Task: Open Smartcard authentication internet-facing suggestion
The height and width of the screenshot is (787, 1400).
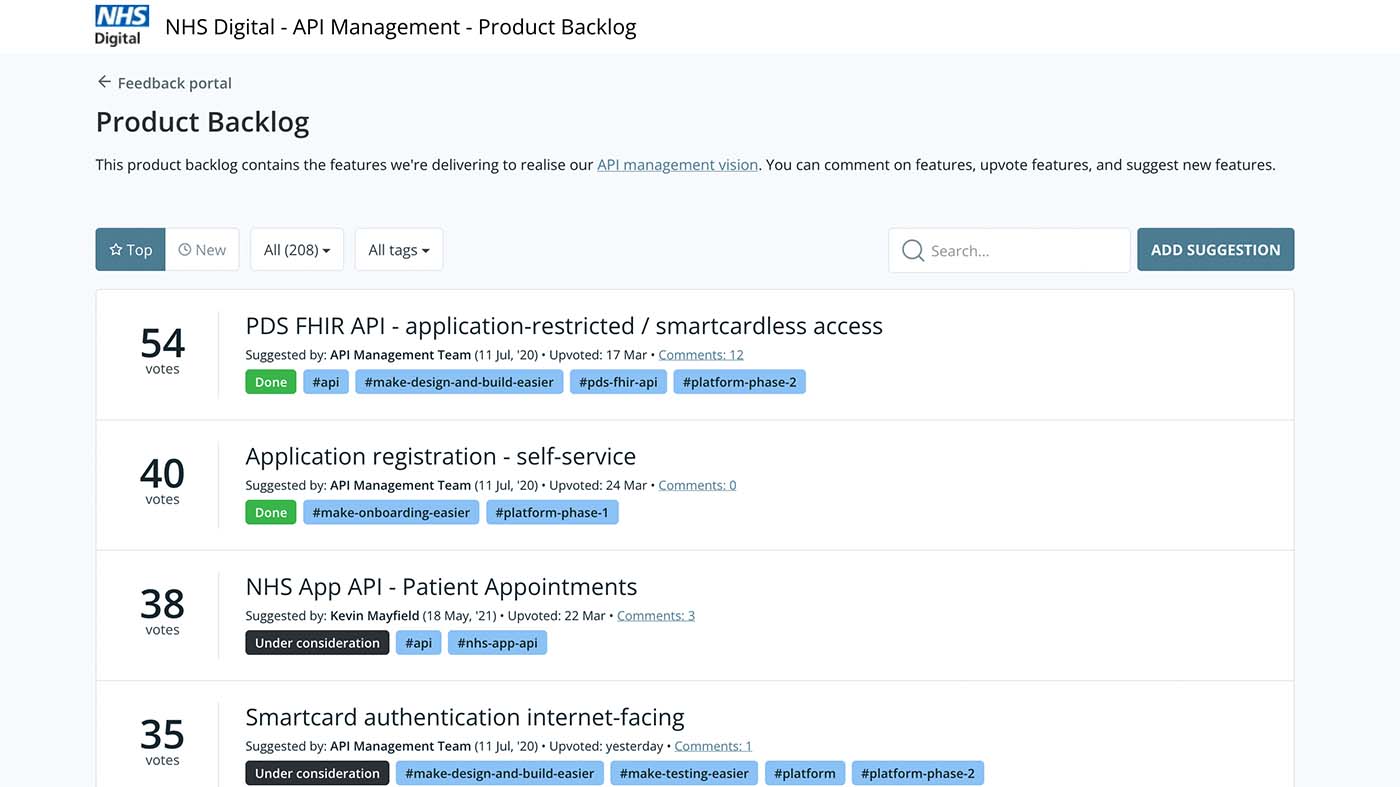Action: (x=465, y=717)
